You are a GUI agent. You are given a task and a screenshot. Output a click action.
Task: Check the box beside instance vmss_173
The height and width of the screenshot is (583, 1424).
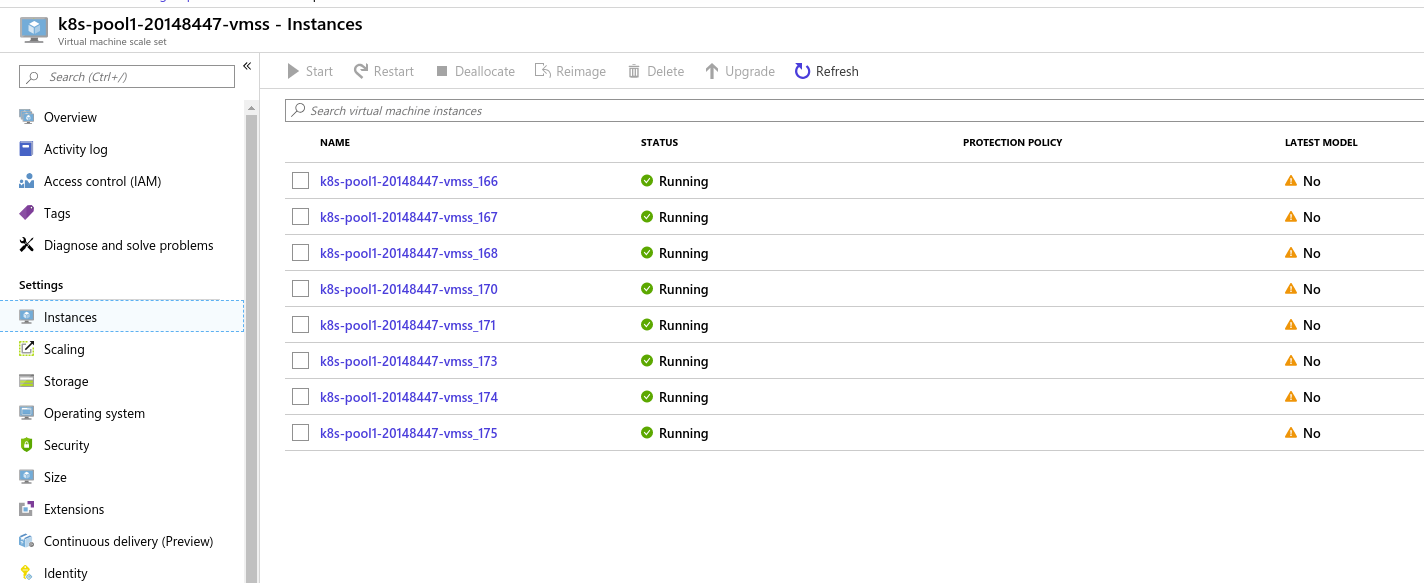pos(300,361)
